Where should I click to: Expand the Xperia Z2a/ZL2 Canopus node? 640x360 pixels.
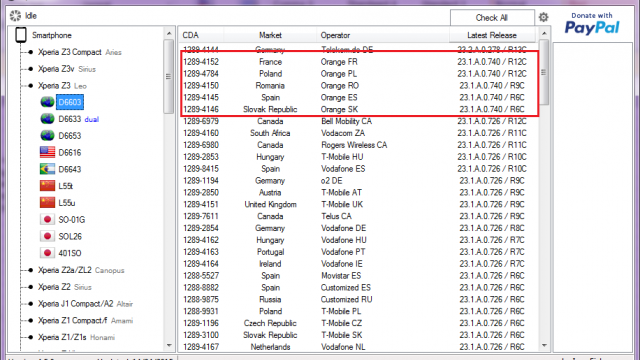tap(30, 270)
